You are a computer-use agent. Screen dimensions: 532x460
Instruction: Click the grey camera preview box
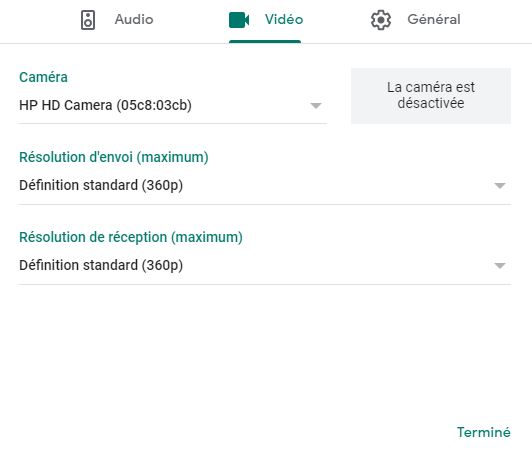click(431, 96)
